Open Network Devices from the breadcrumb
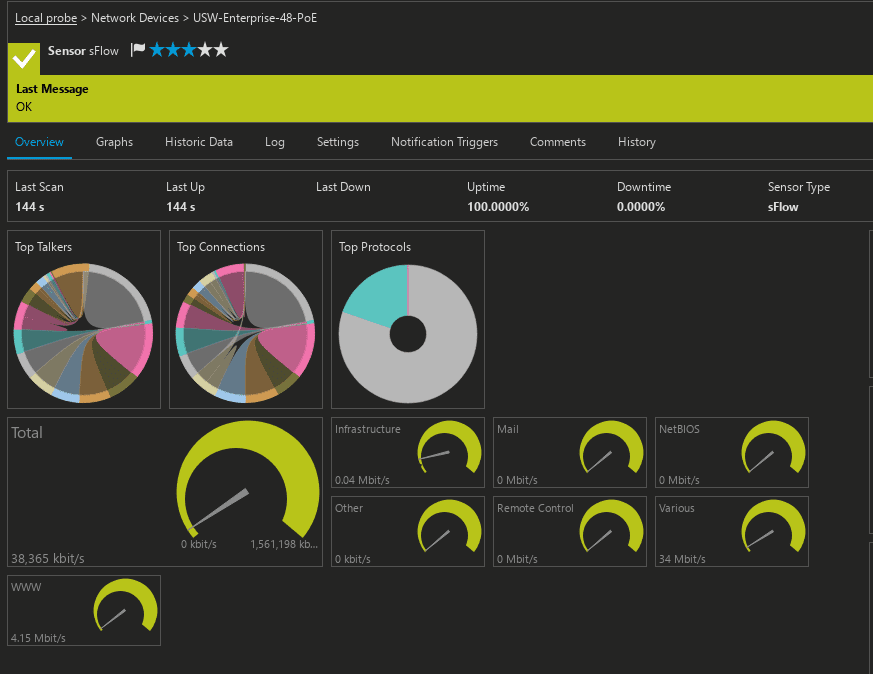This screenshot has height=674, width=873. [135, 17]
